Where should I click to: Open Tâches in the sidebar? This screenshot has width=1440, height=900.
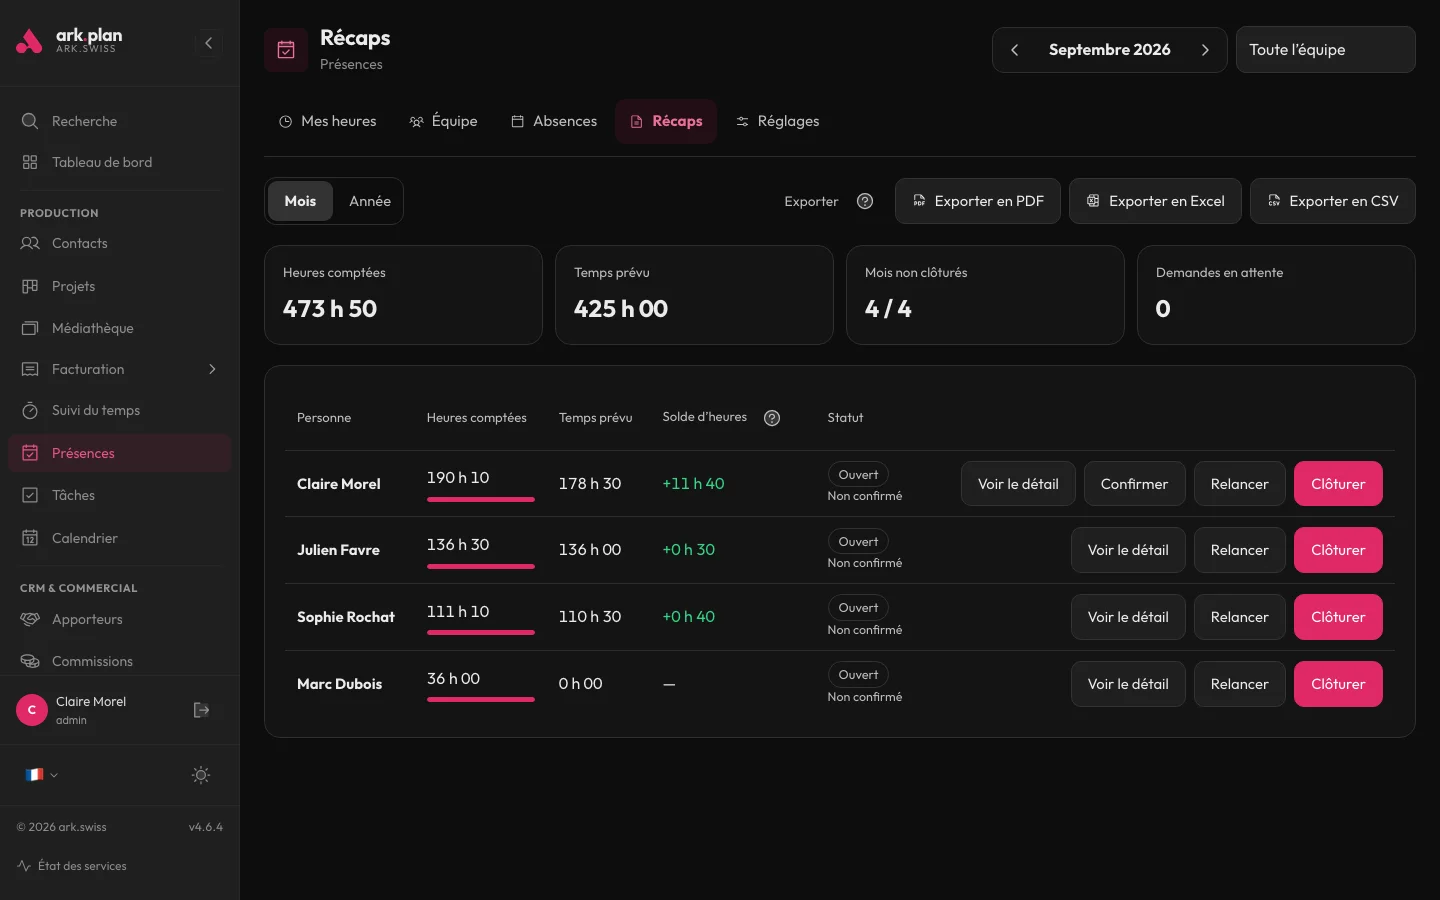(120, 495)
